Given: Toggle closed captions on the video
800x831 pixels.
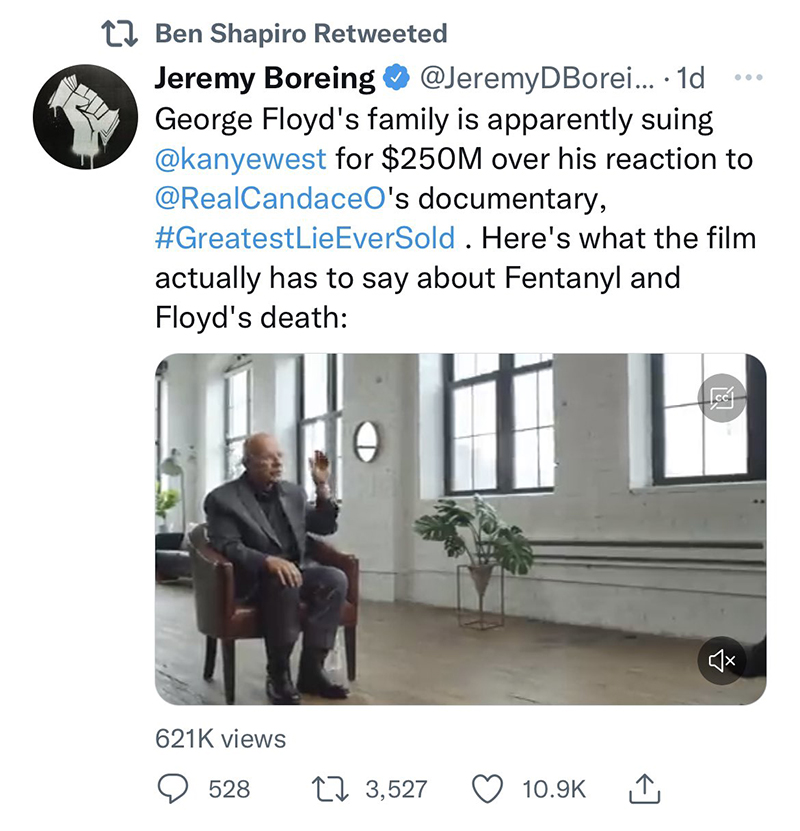Looking at the screenshot, I should (x=722, y=398).
